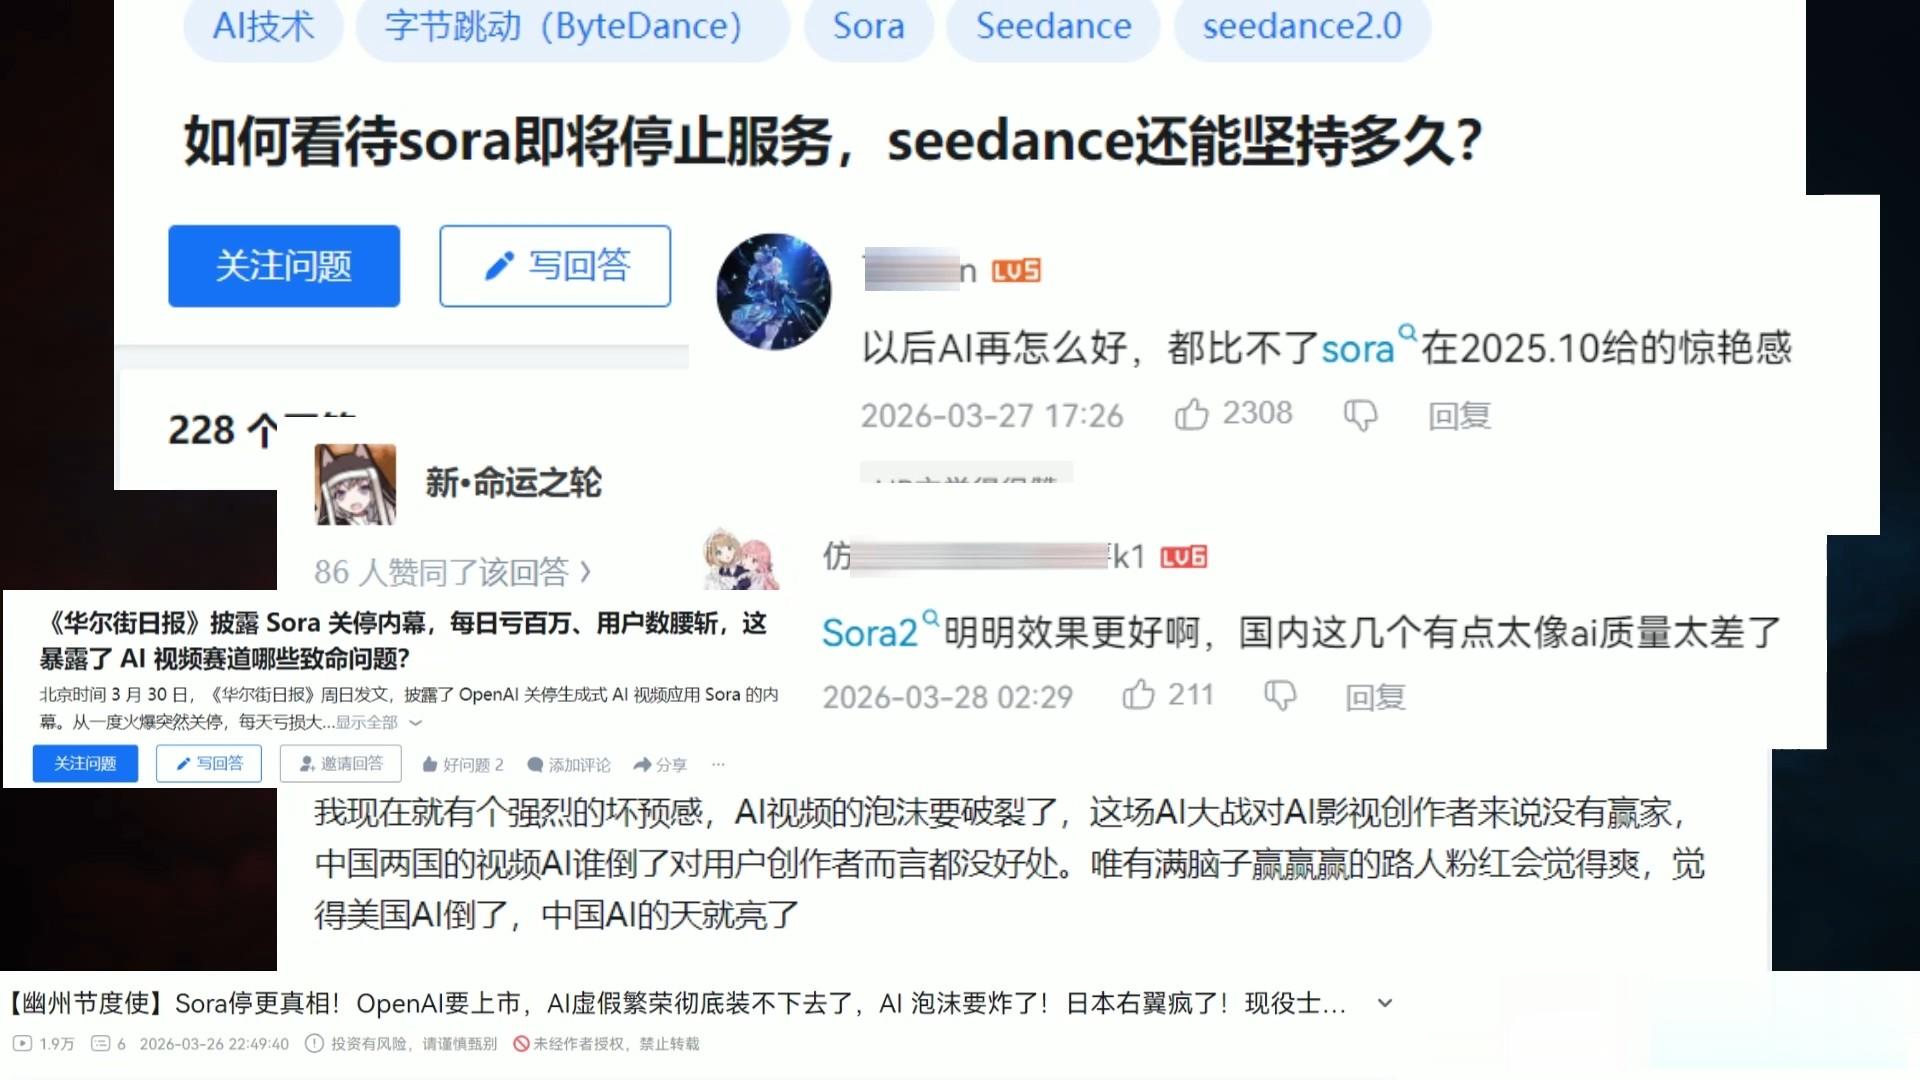1920x1080 pixels.
Task: Open 新·命运之轮 user avatar
Action: (355, 484)
